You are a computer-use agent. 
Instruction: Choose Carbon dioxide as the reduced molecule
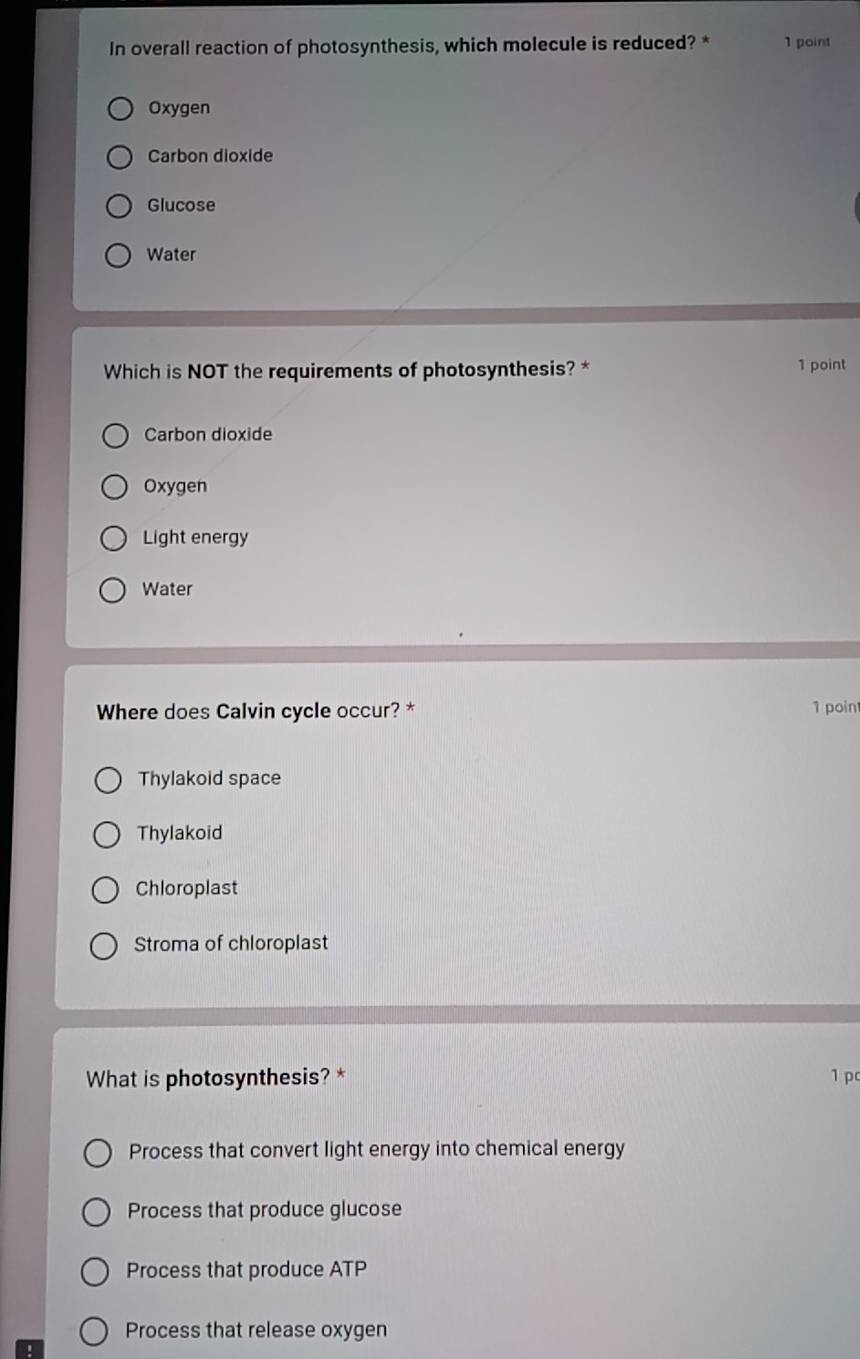point(119,157)
